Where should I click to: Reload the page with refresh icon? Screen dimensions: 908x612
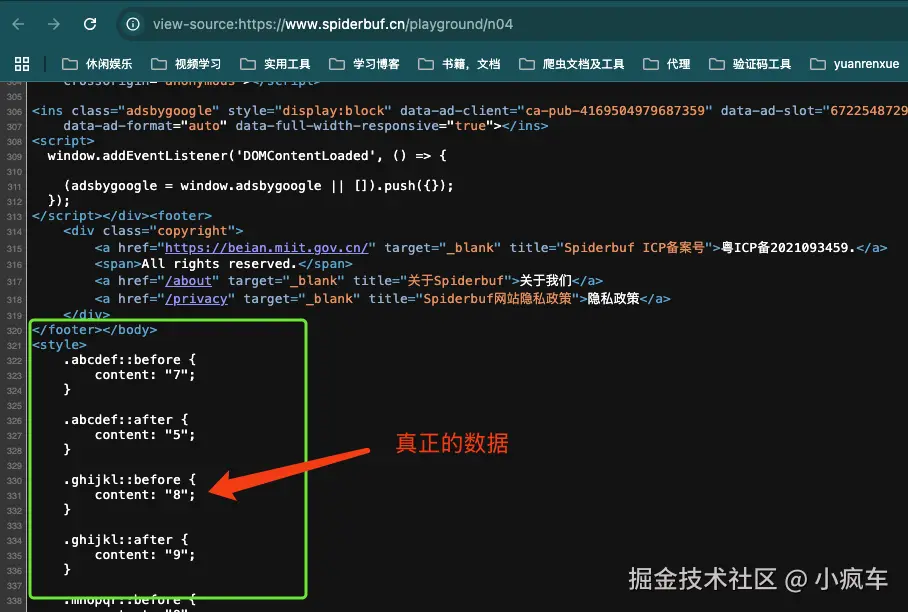point(90,24)
